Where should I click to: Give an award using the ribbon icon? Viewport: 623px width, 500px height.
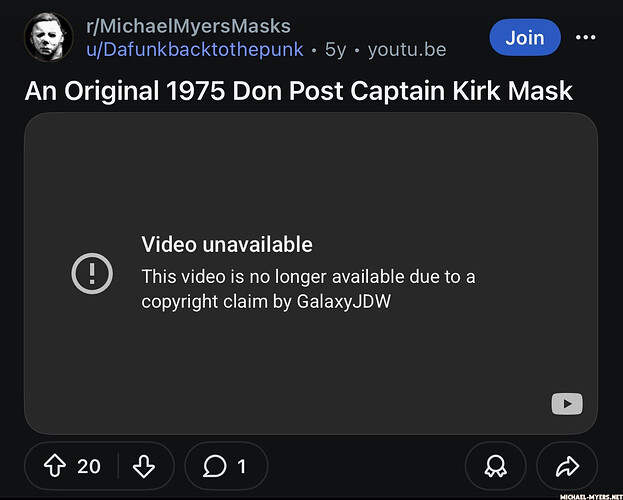click(x=495, y=466)
